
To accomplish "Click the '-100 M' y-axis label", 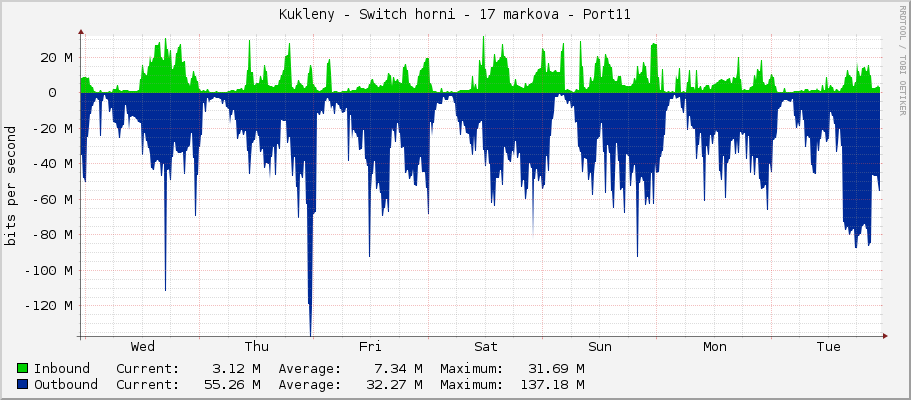I will pos(49,270).
